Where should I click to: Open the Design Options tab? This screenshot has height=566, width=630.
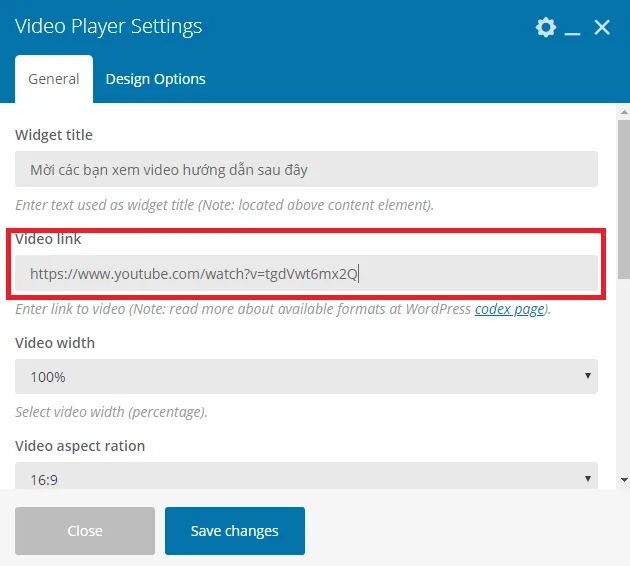point(155,79)
